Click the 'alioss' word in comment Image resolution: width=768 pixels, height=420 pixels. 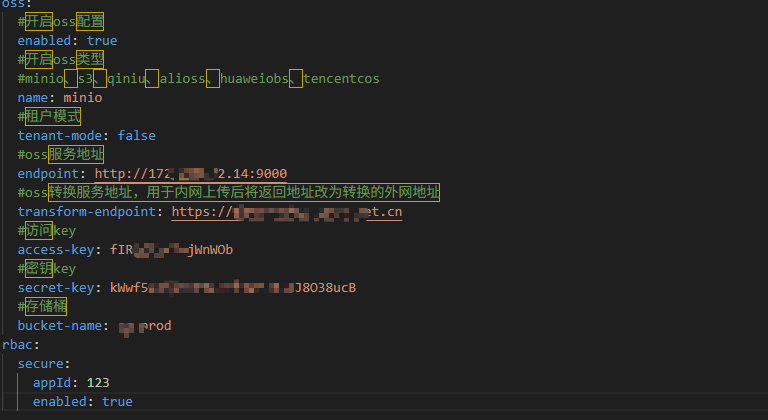click(182, 78)
